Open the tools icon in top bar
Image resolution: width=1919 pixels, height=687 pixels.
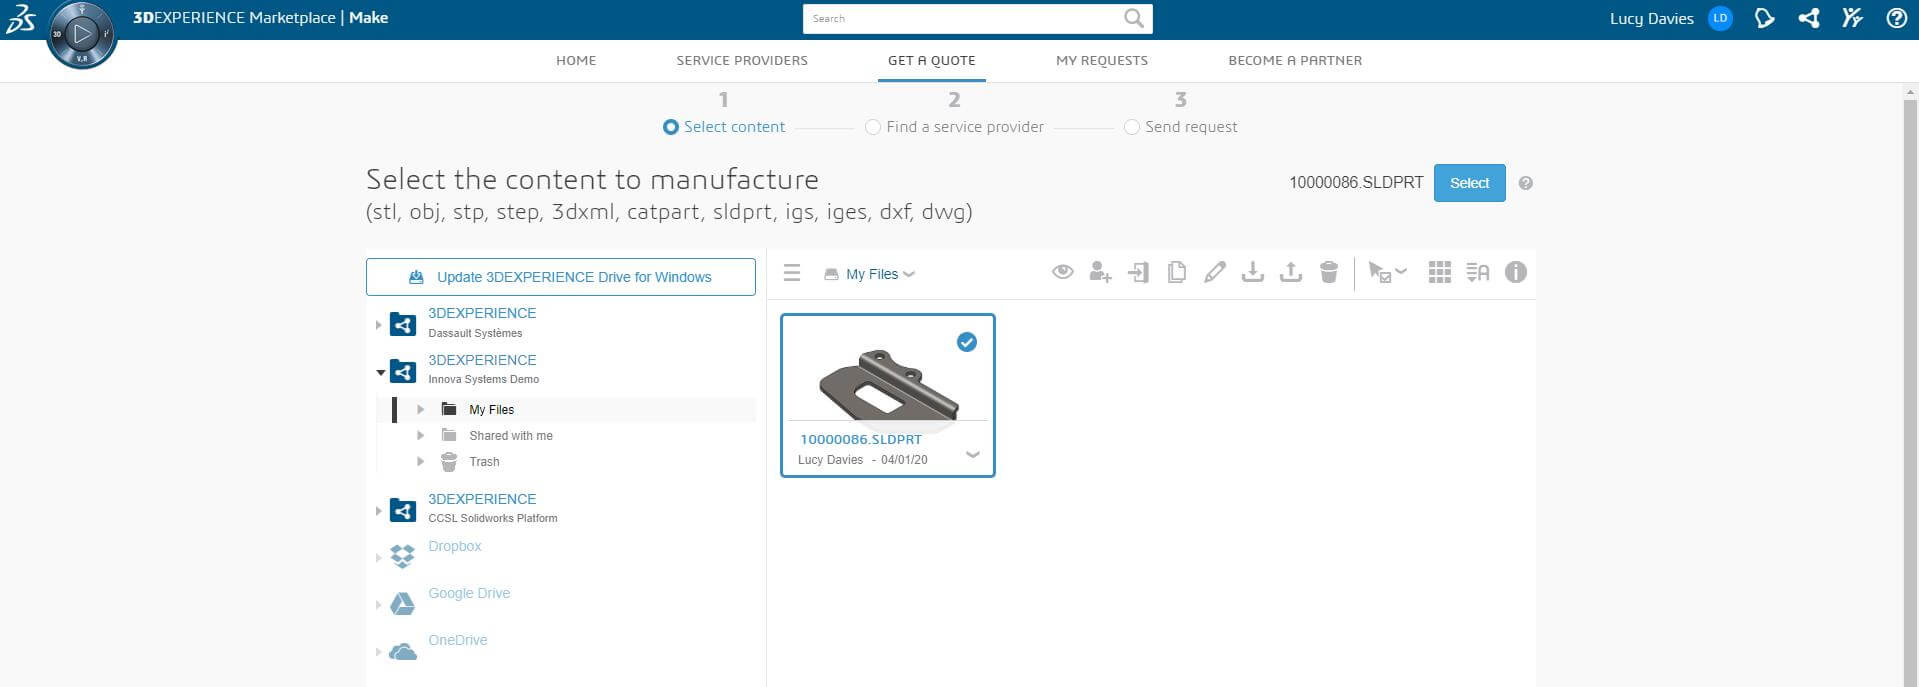[1852, 18]
